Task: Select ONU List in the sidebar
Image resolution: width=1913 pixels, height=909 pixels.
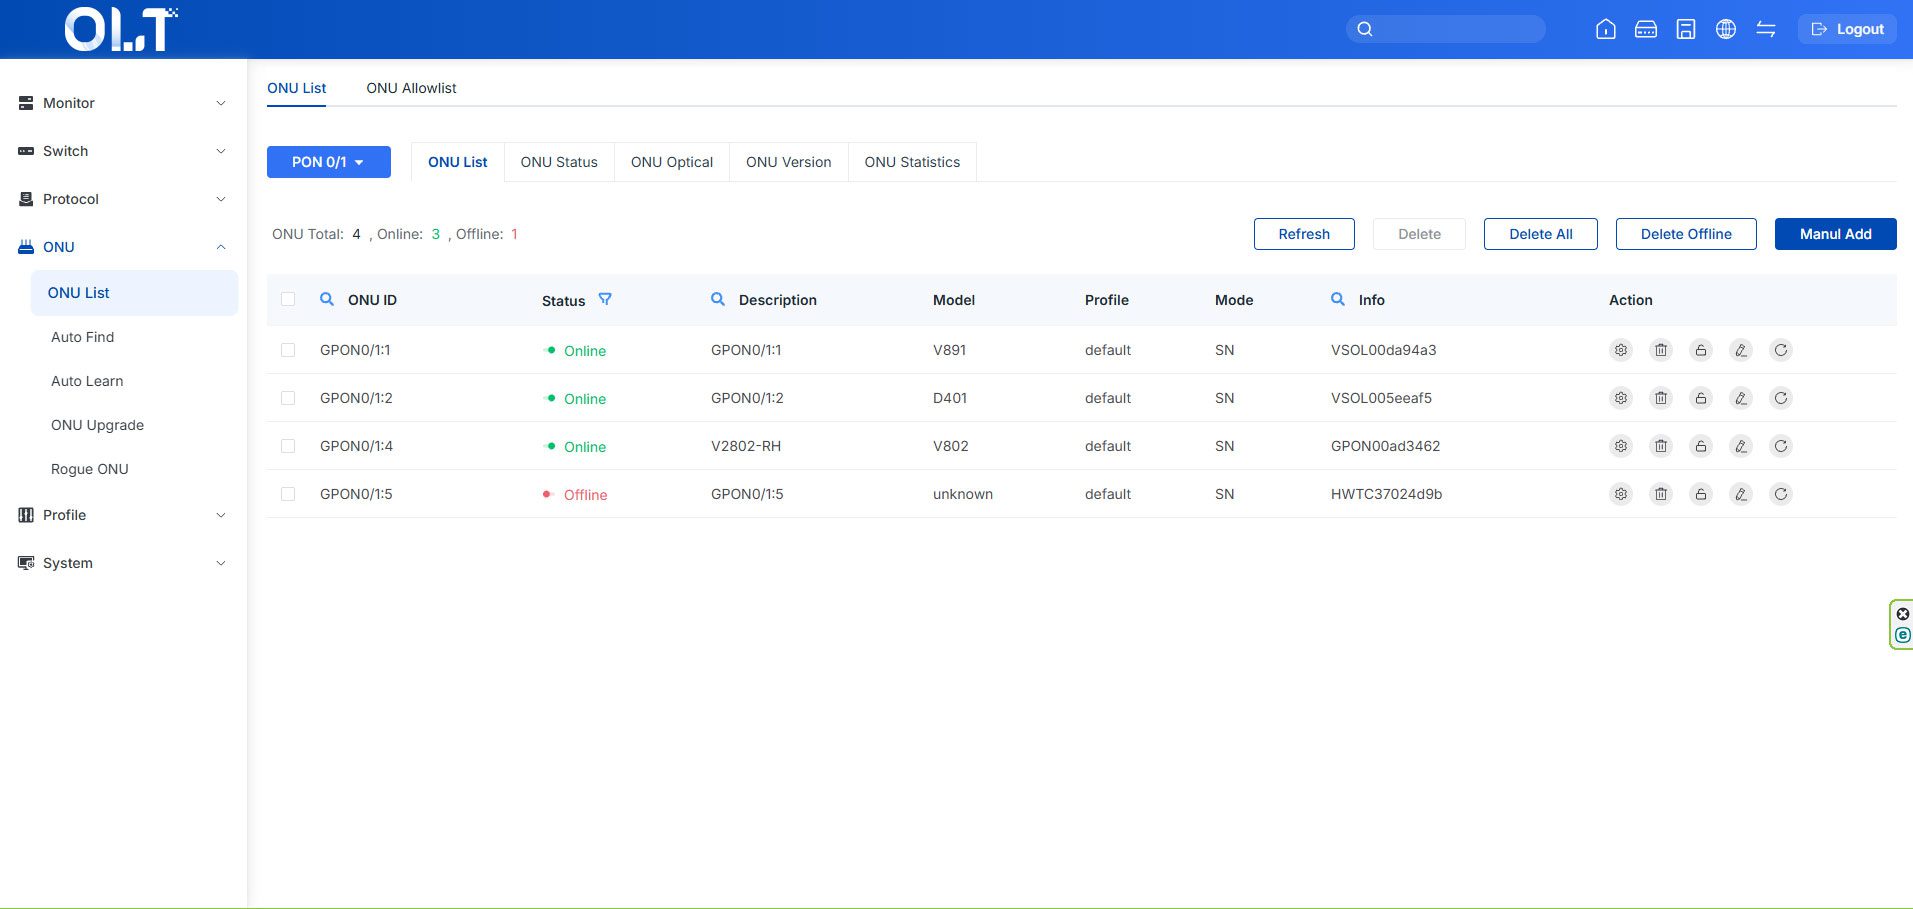Action: [135, 293]
